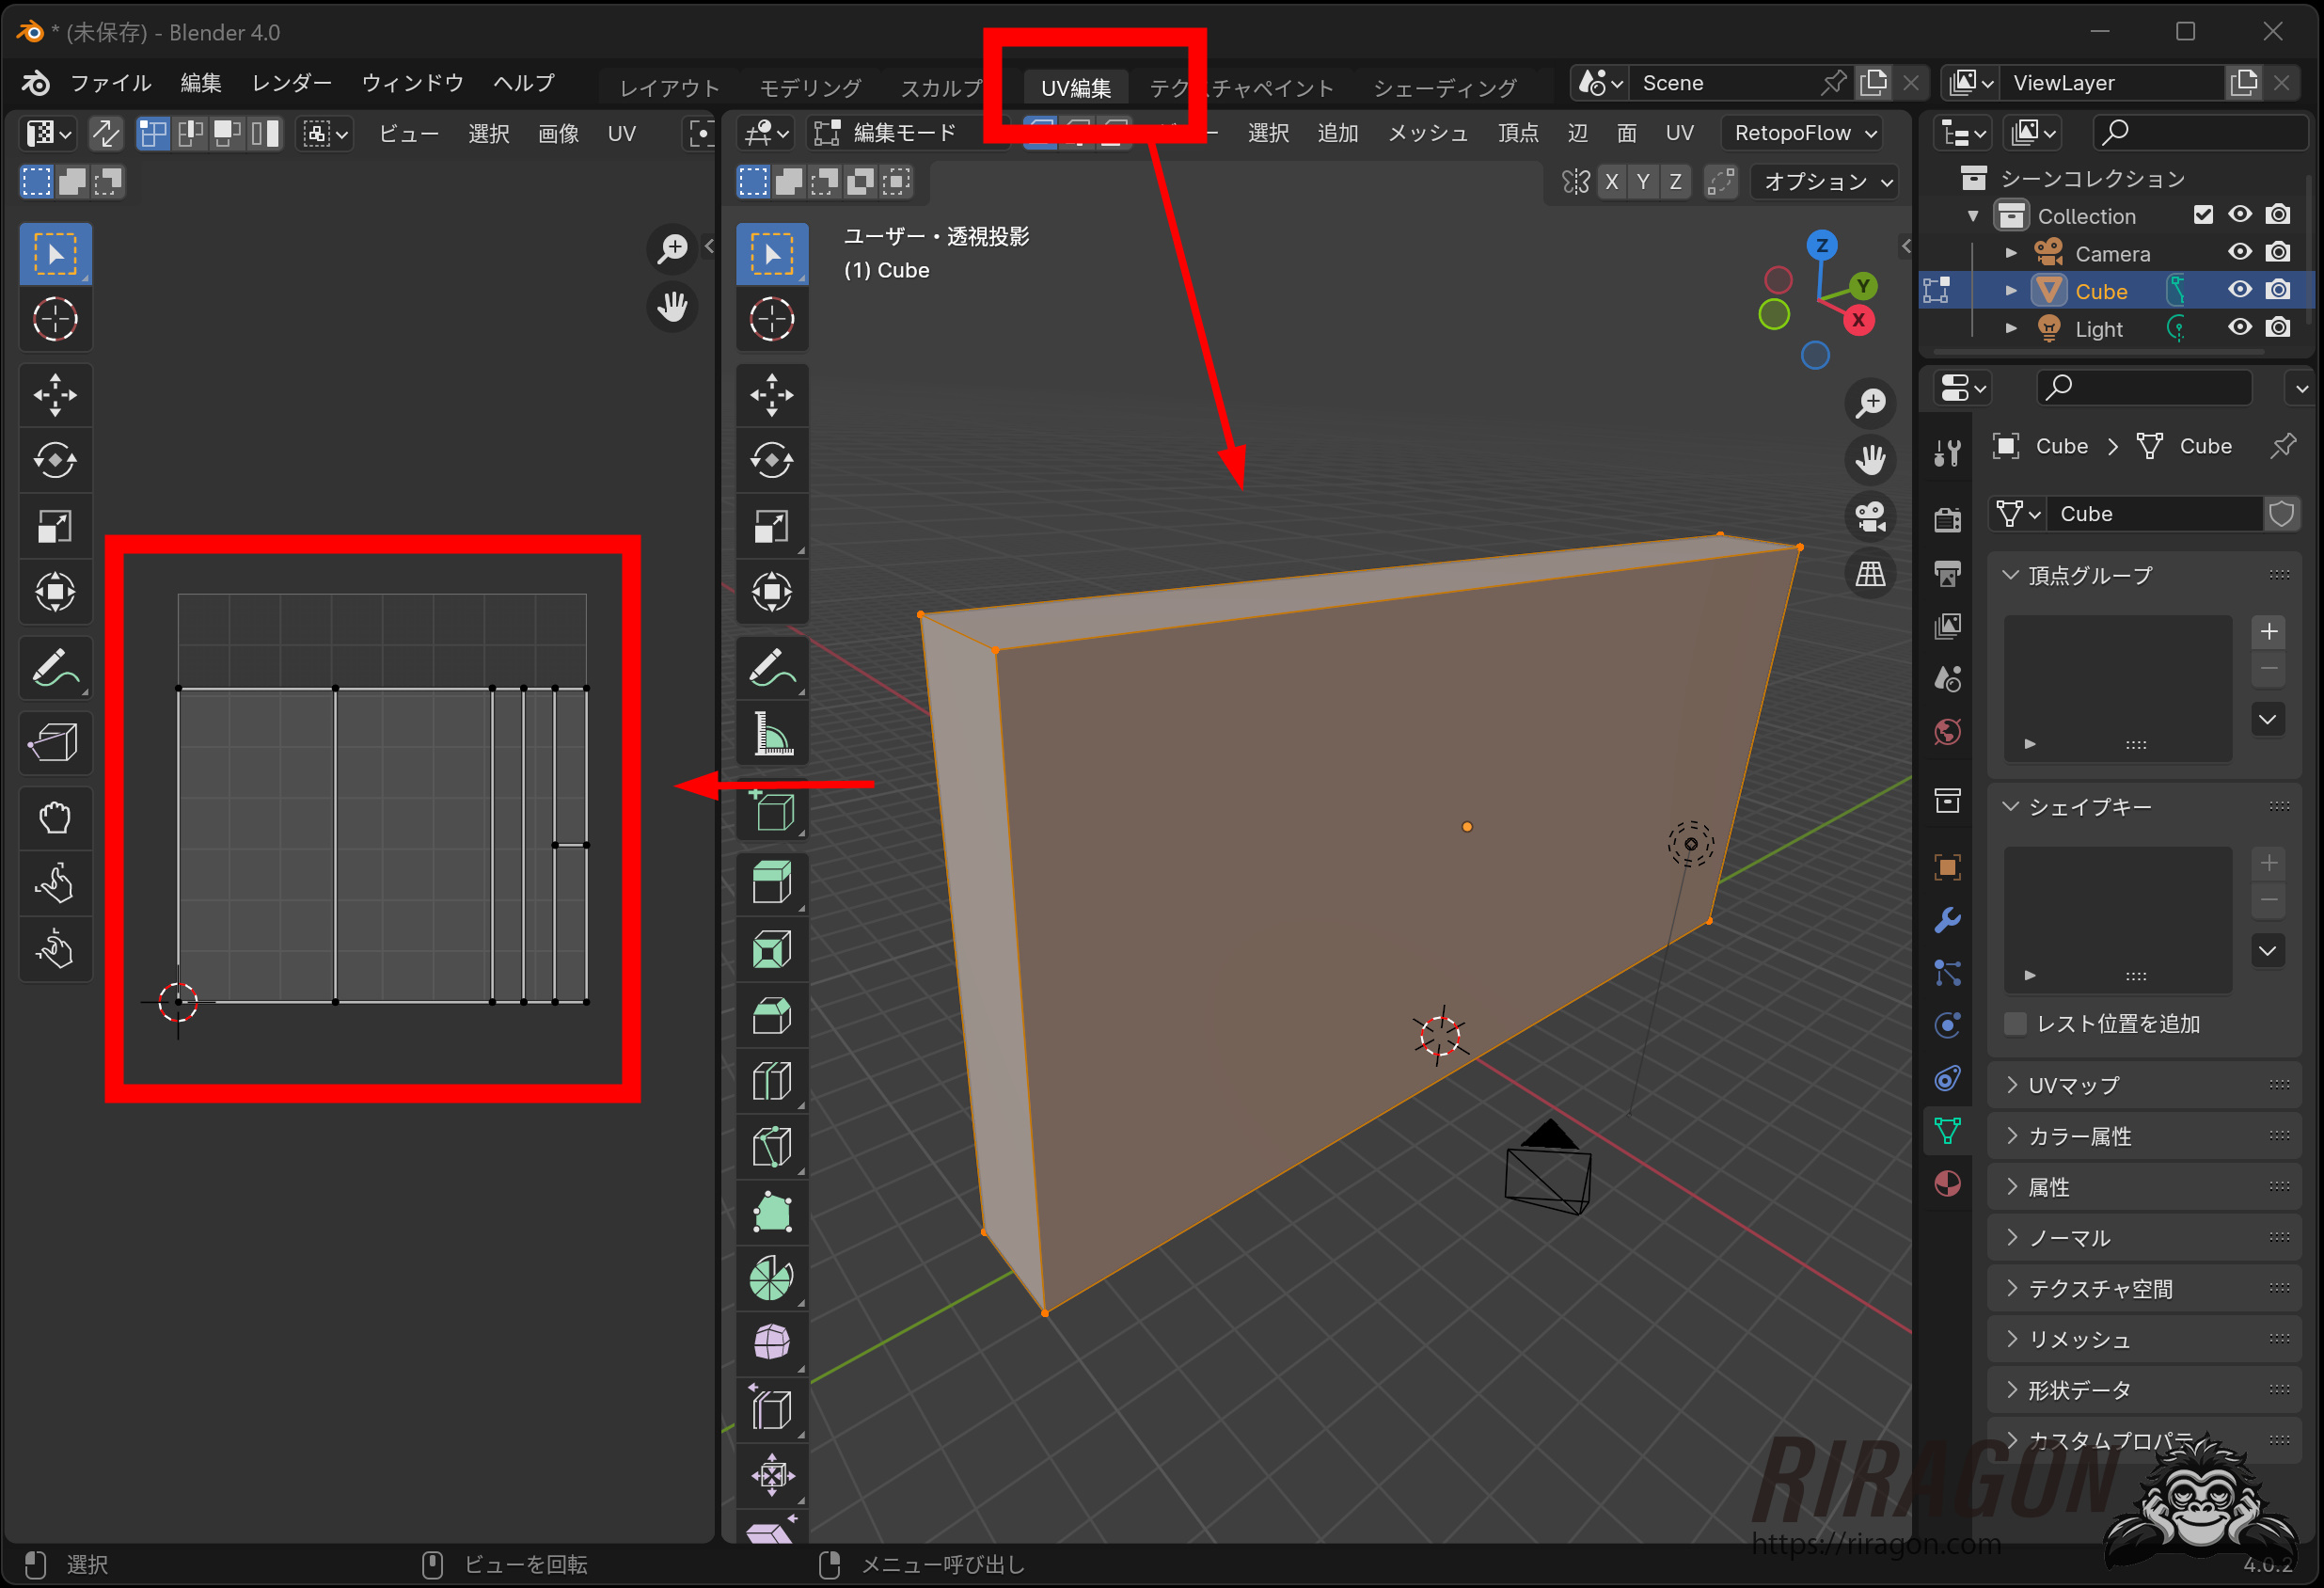The width and height of the screenshot is (2324, 1588).
Task: Select the Rip Region tool in UV toolbar
Action: point(55,742)
